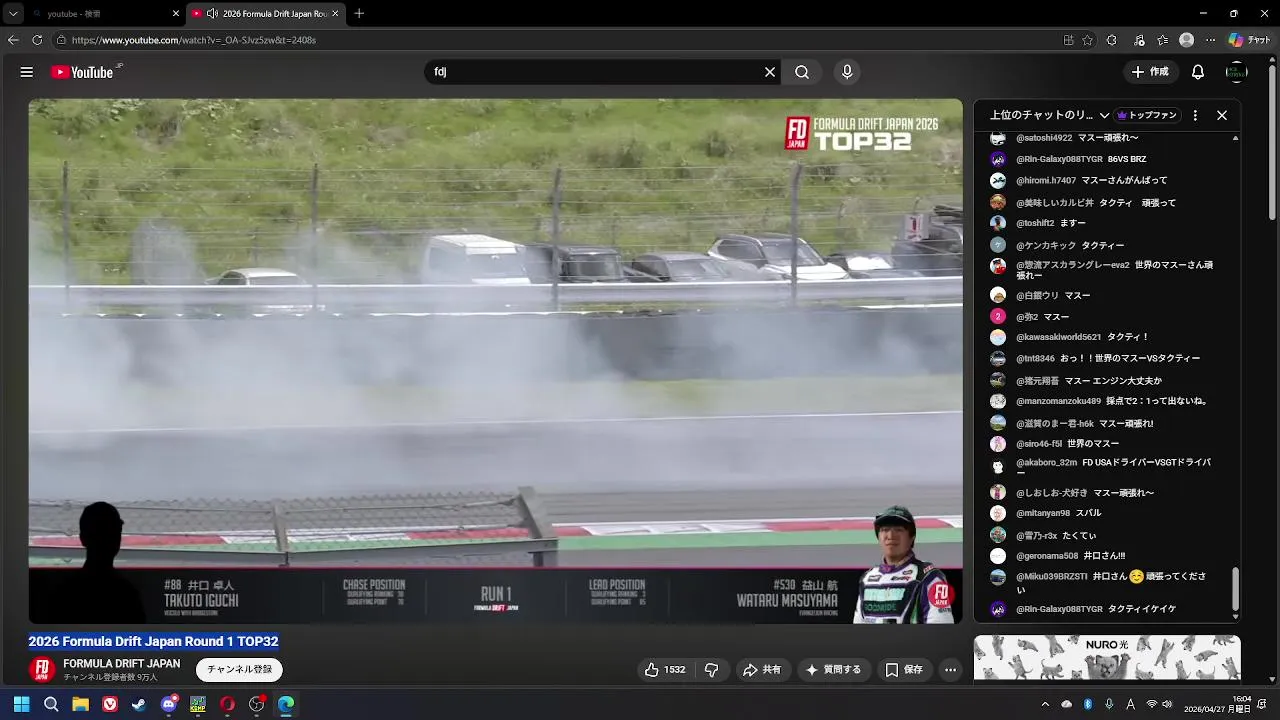Click the video title text
Viewport: 1280px width, 720px height.
pos(154,642)
